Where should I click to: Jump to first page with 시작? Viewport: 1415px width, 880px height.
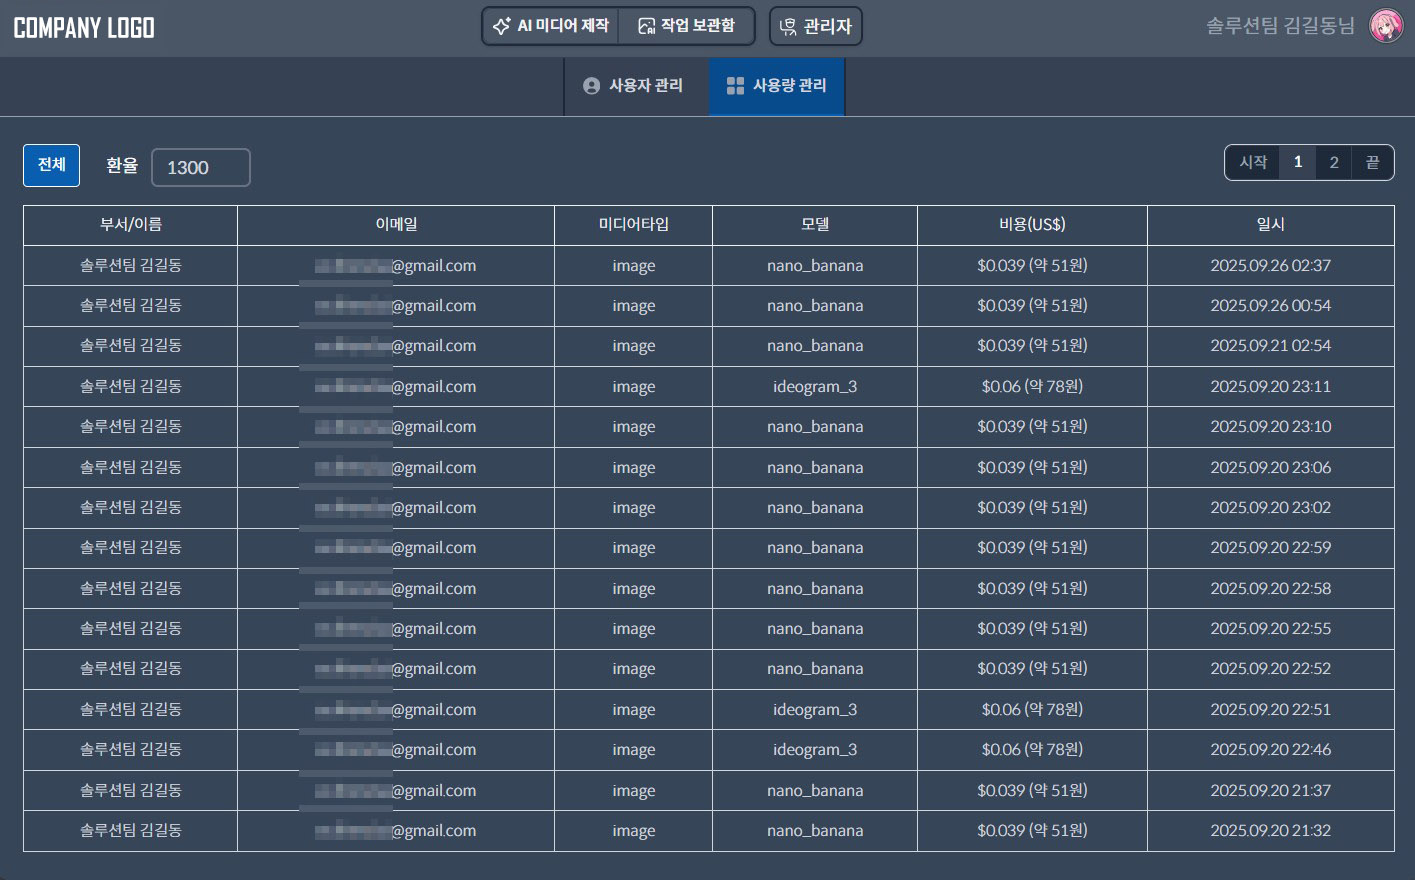(1253, 162)
